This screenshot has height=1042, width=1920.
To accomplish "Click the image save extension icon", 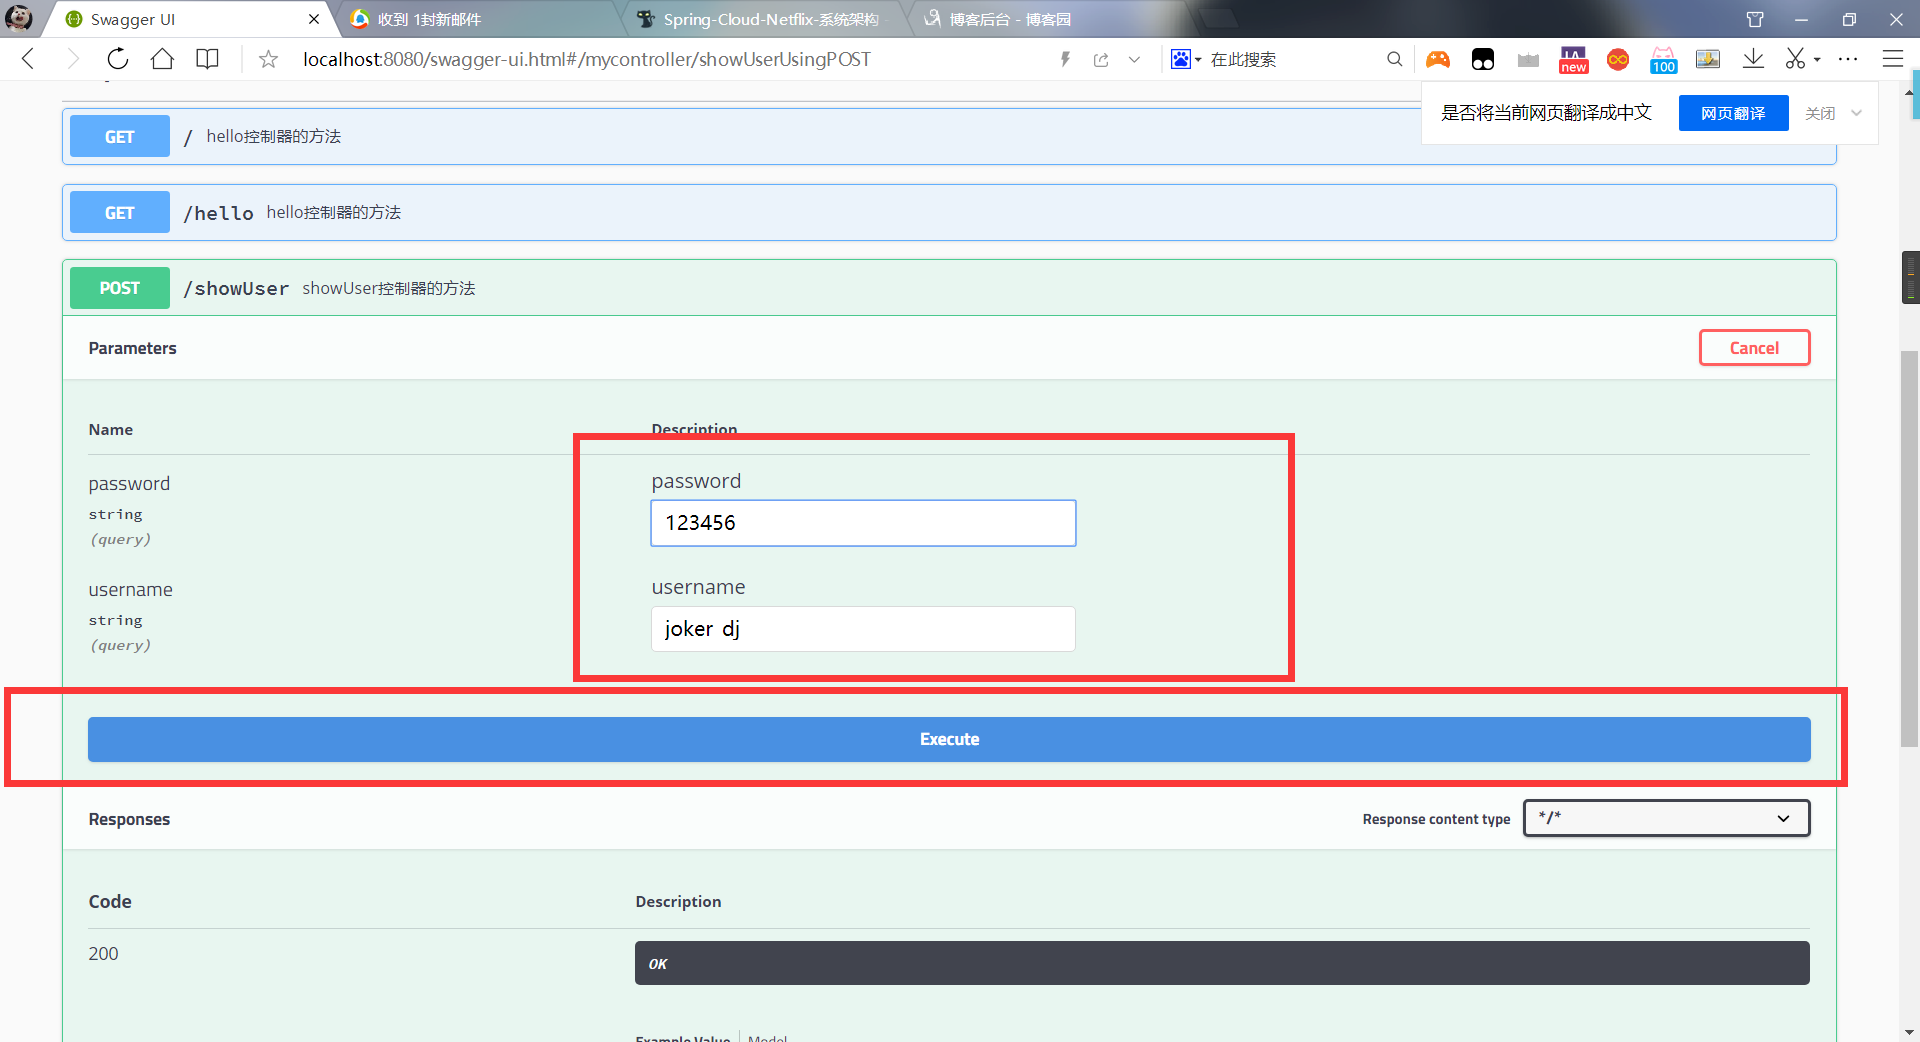I will [1708, 60].
